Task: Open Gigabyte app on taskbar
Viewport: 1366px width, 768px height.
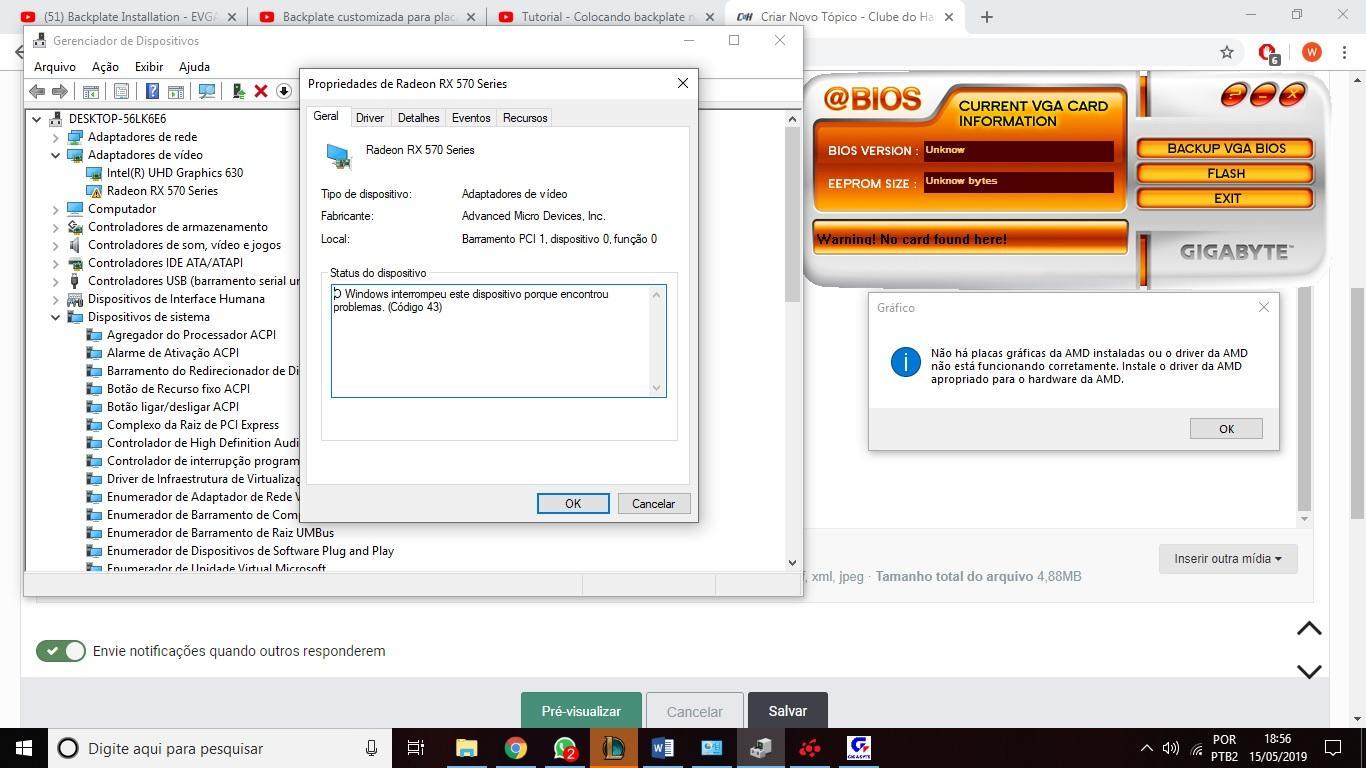Action: click(859, 748)
